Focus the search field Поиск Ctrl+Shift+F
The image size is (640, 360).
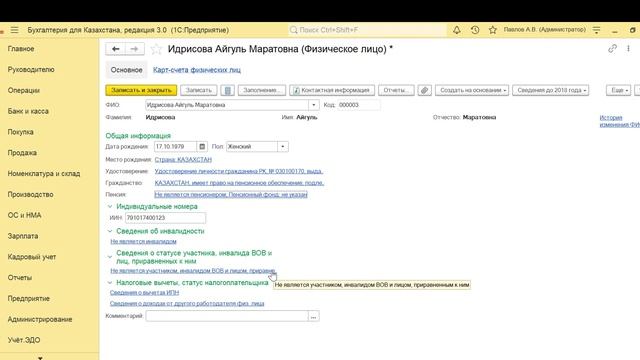coord(367,30)
